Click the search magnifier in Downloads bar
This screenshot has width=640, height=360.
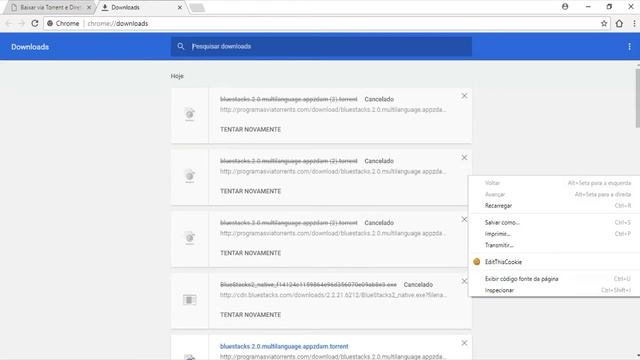click(181, 46)
